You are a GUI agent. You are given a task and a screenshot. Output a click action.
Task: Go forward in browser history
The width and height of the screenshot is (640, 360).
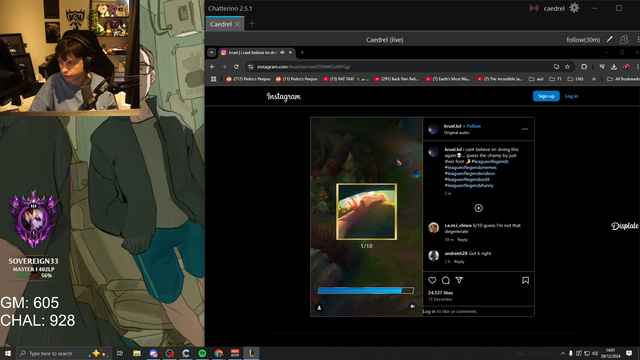[224, 67]
